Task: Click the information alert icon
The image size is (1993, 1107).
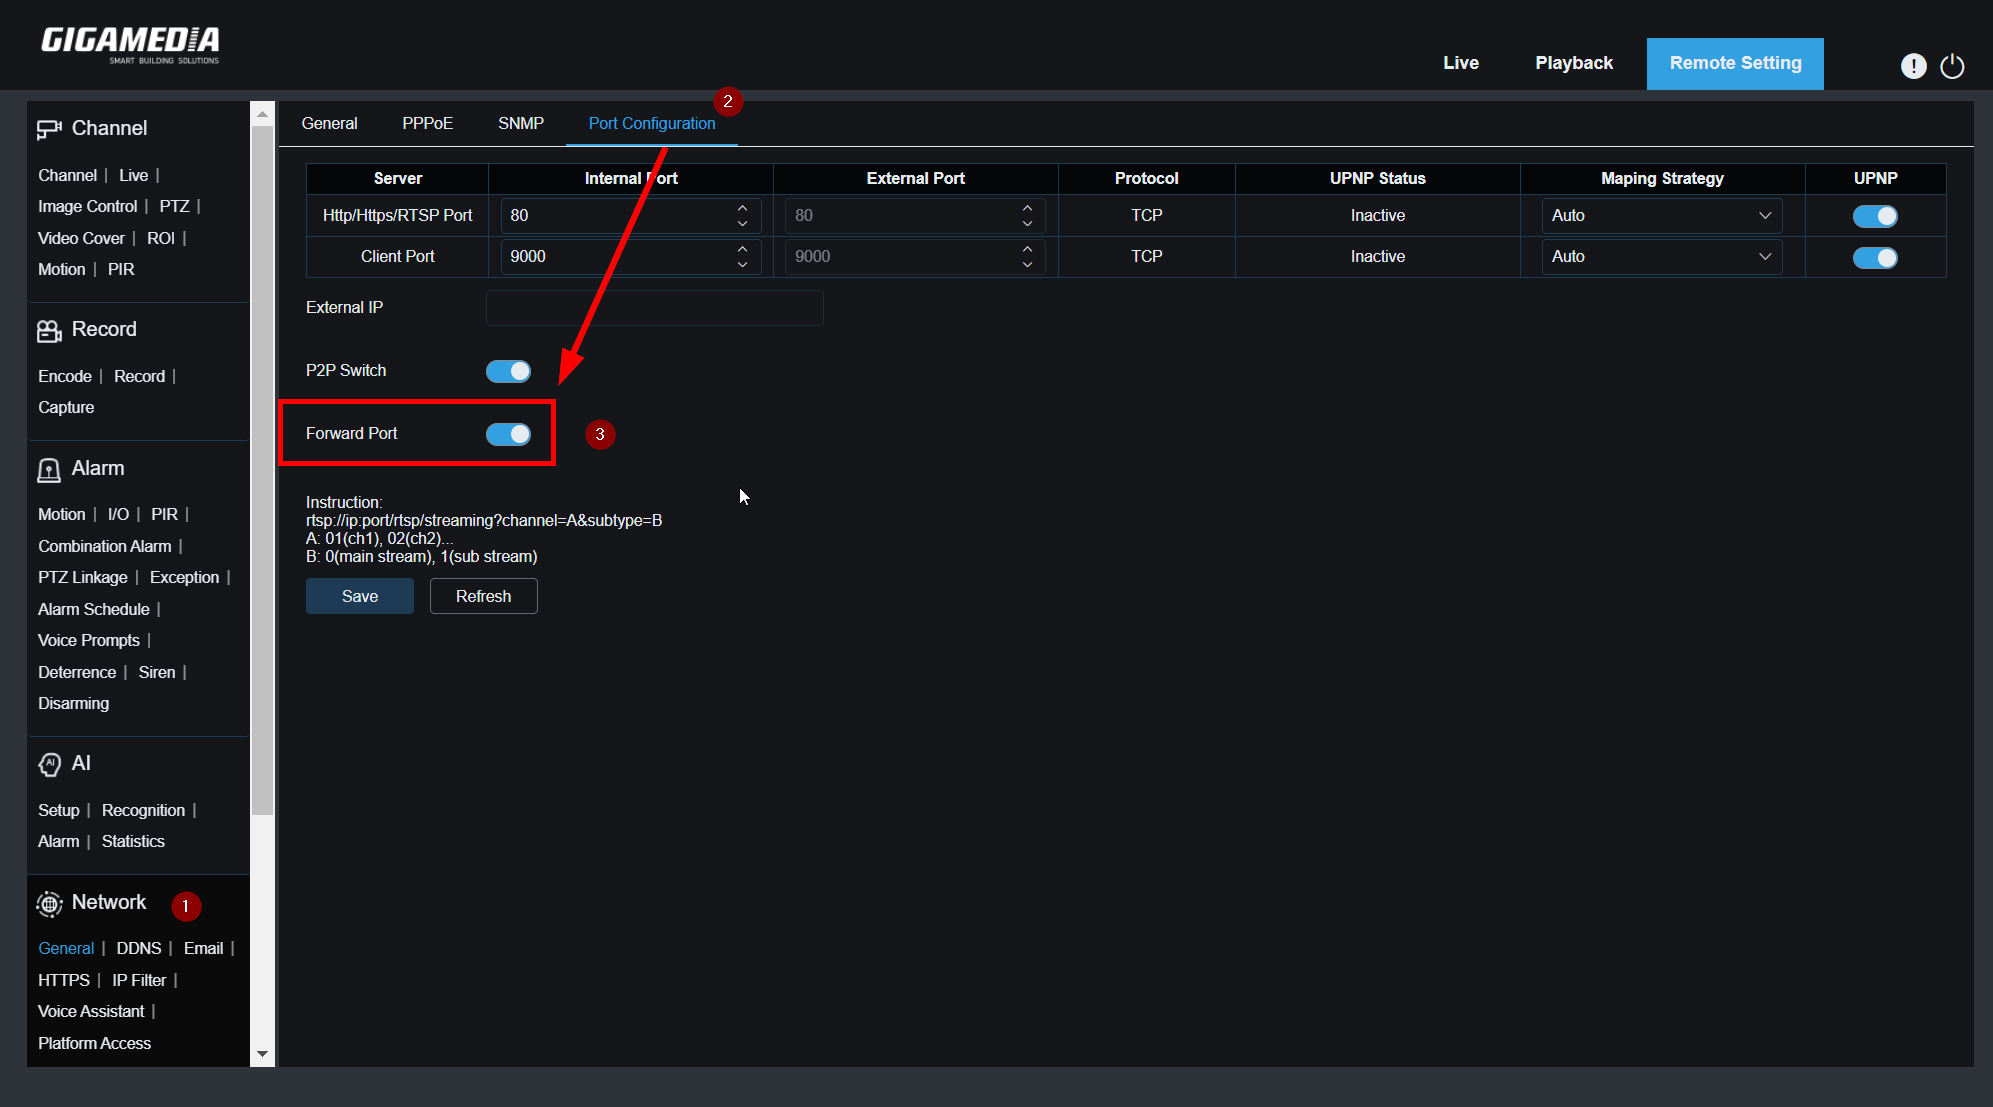Action: (1913, 66)
